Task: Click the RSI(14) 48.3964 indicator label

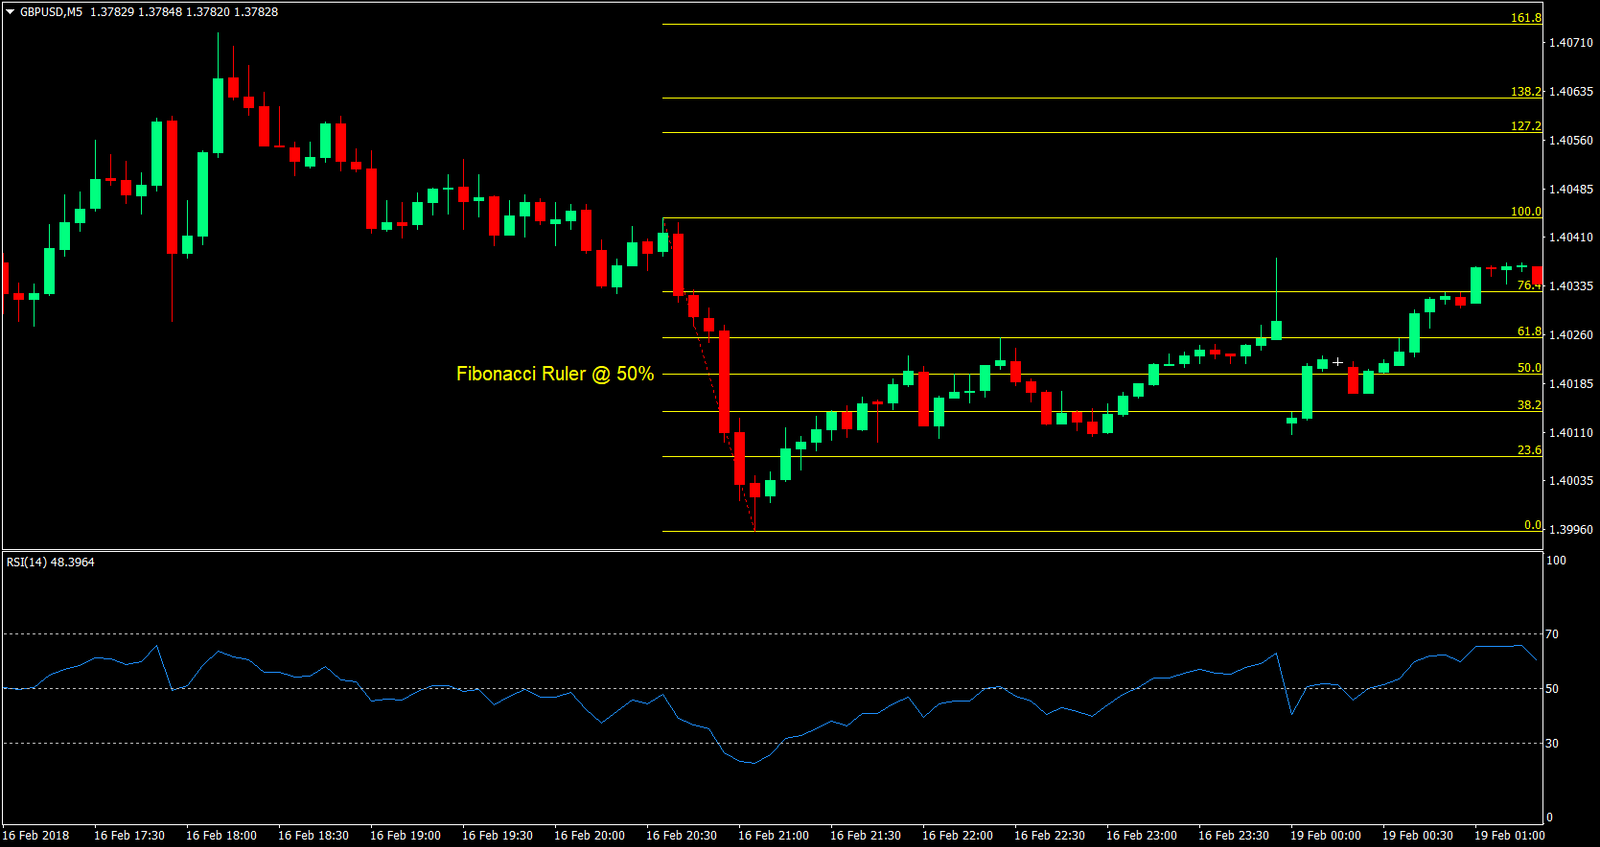Action: [50, 562]
